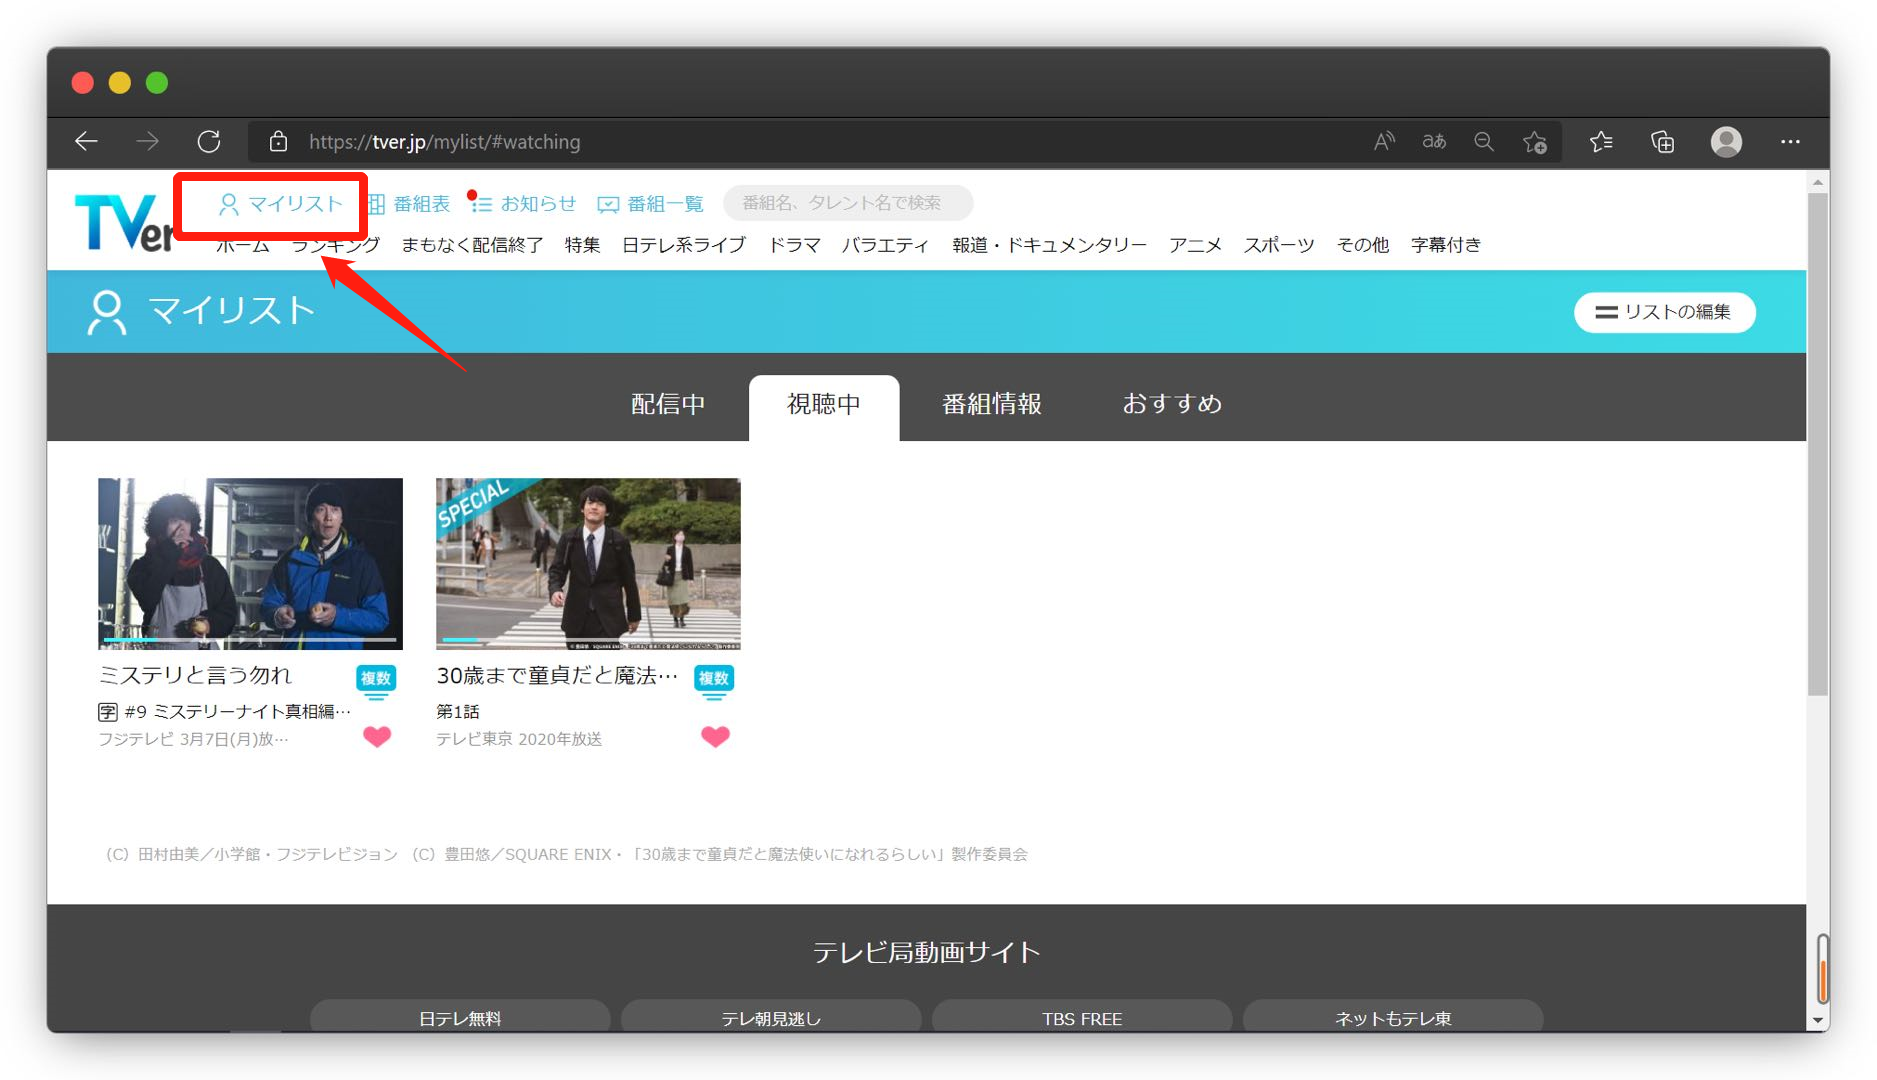This screenshot has height=1080, width=1877.
Task: Click the page scrollbar up arrow
Action: click(x=1818, y=182)
